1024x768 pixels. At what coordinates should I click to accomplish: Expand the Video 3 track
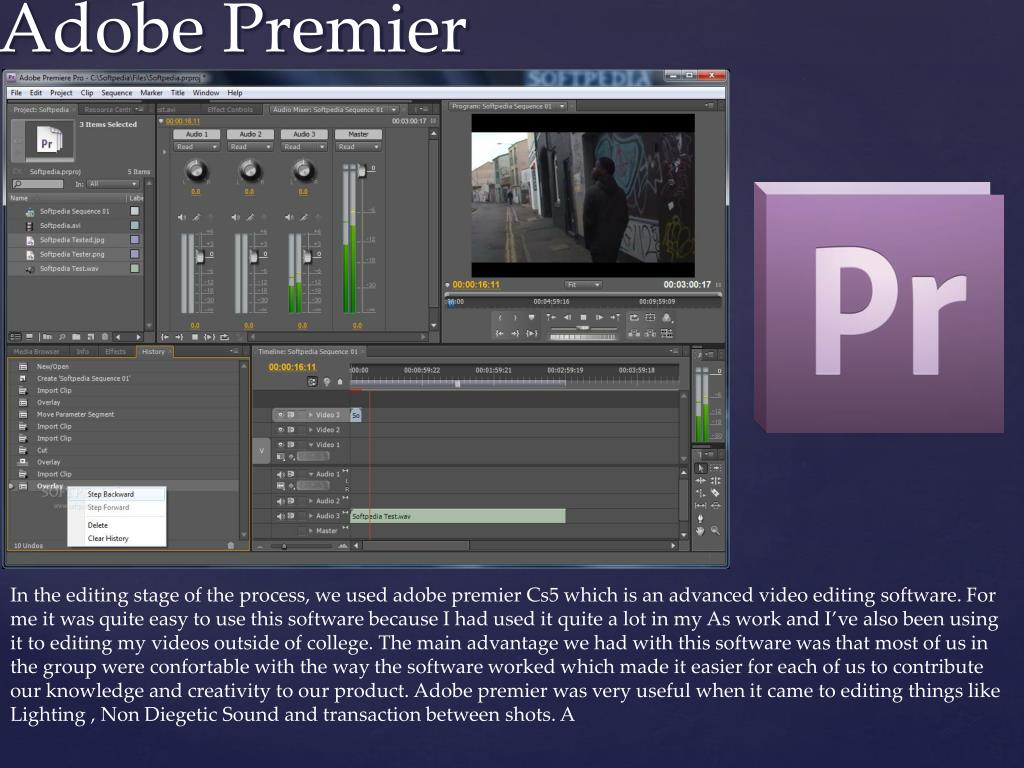311,415
